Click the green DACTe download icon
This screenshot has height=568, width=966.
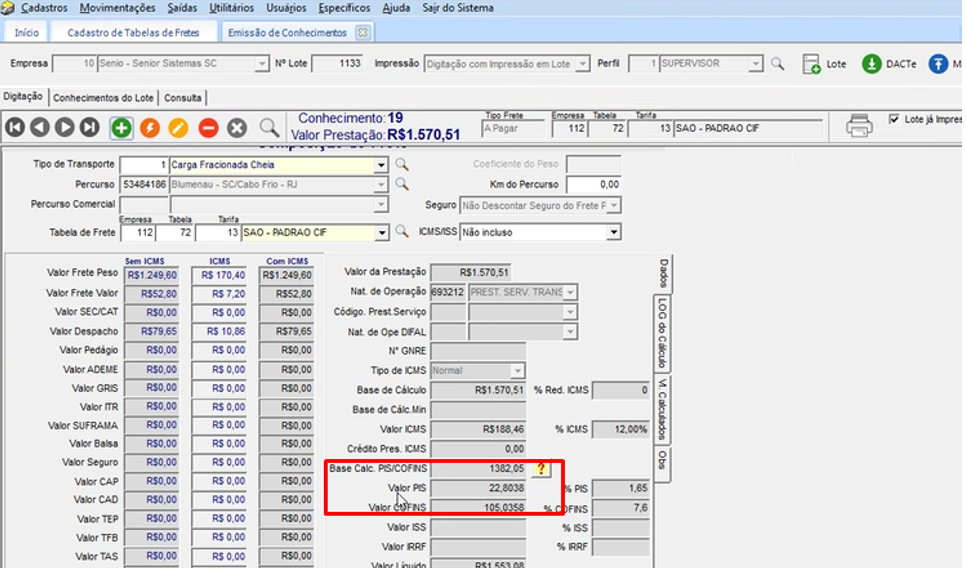click(872, 64)
